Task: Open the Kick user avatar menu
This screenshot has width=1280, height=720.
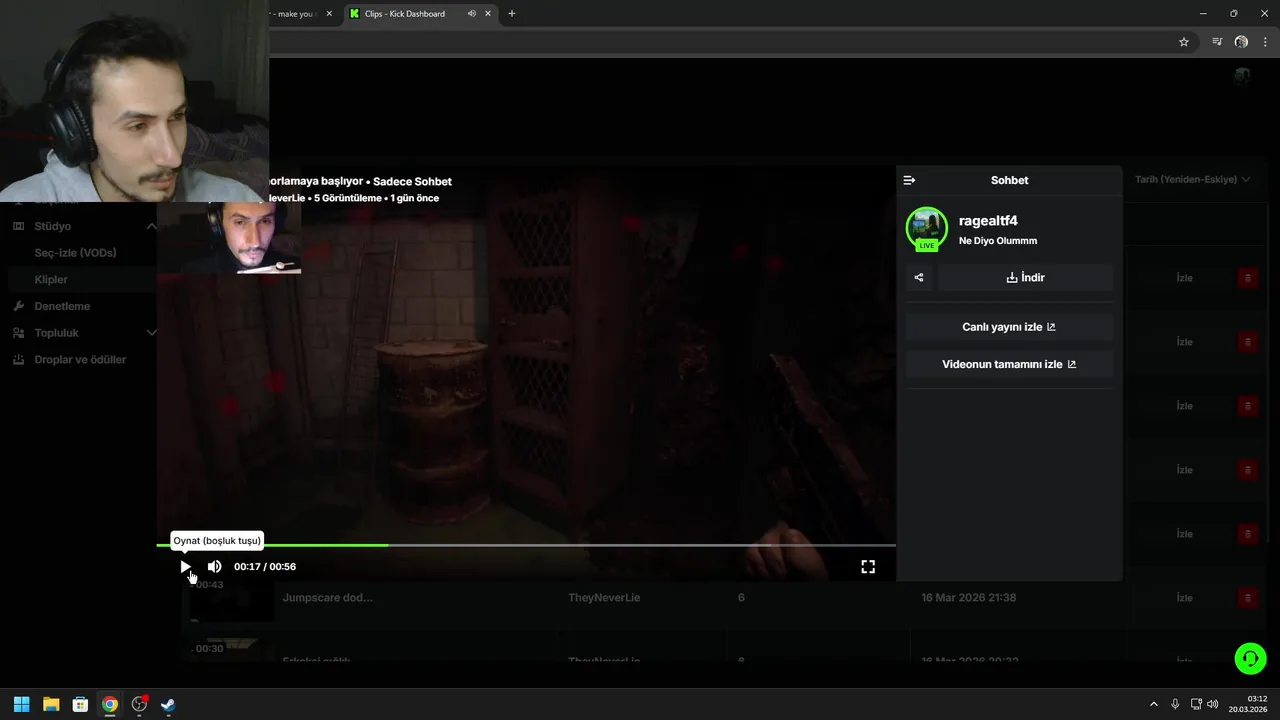Action: 1242,76
